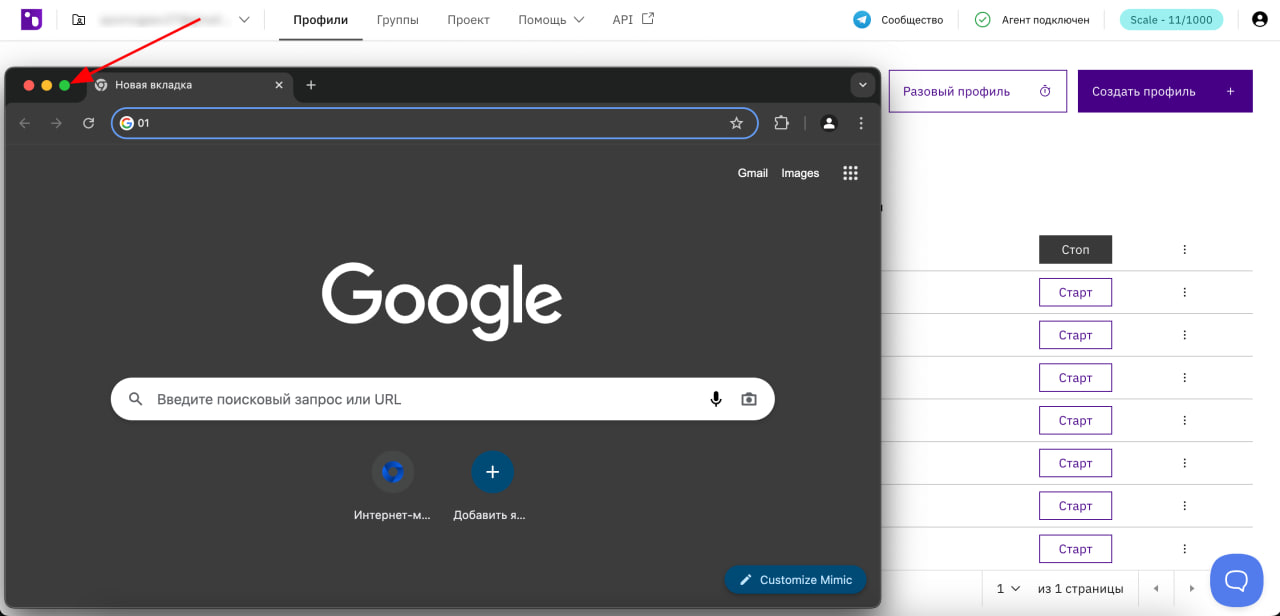
Task: Bookmark page with the star icon
Action: point(737,123)
